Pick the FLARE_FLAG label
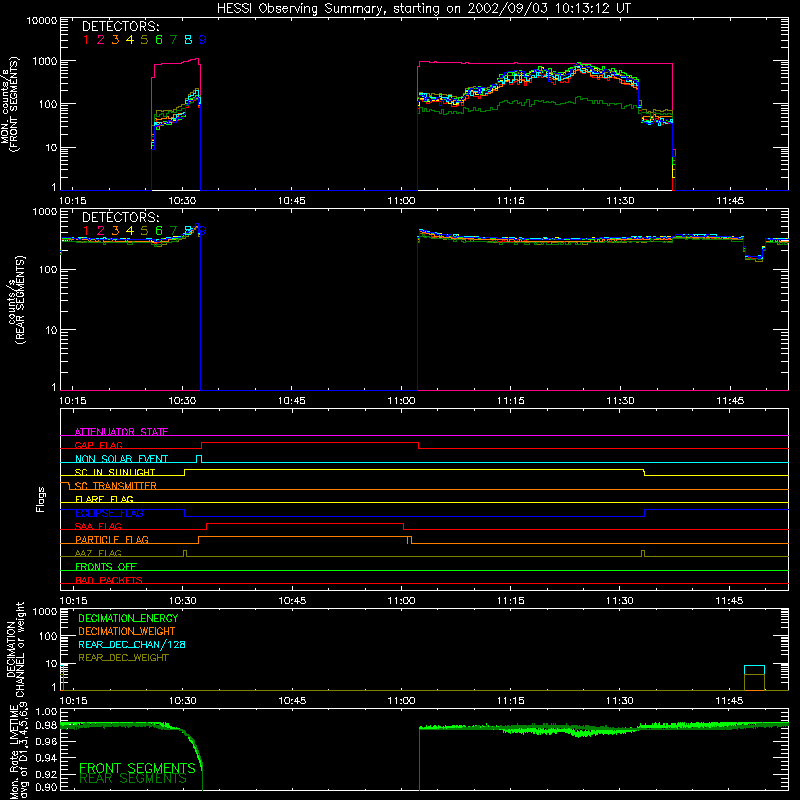The height and width of the screenshot is (800, 800). point(104,499)
